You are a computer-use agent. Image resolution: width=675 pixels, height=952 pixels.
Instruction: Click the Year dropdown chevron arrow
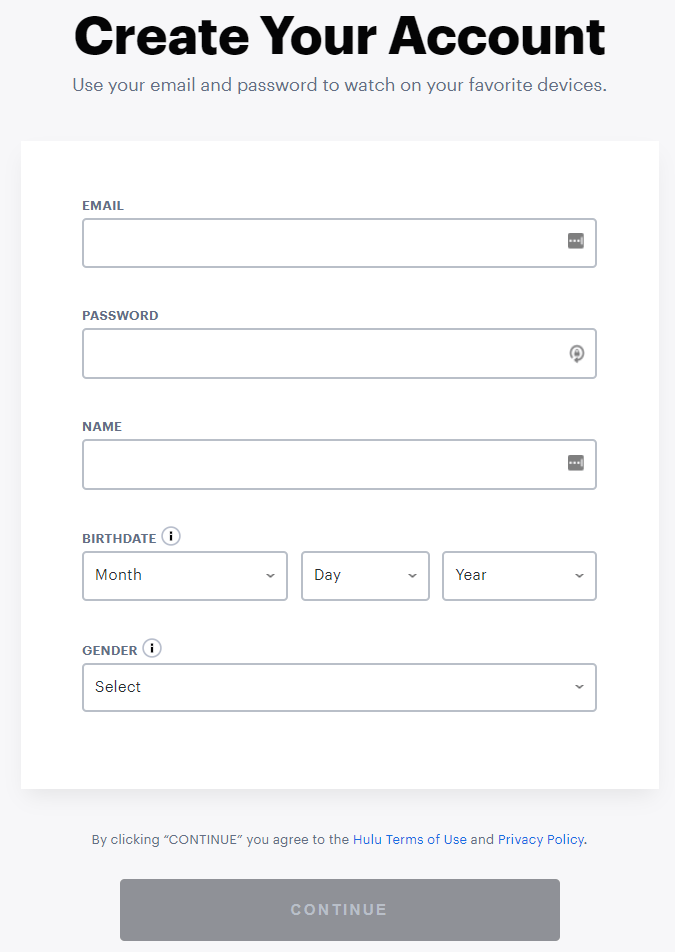580,576
